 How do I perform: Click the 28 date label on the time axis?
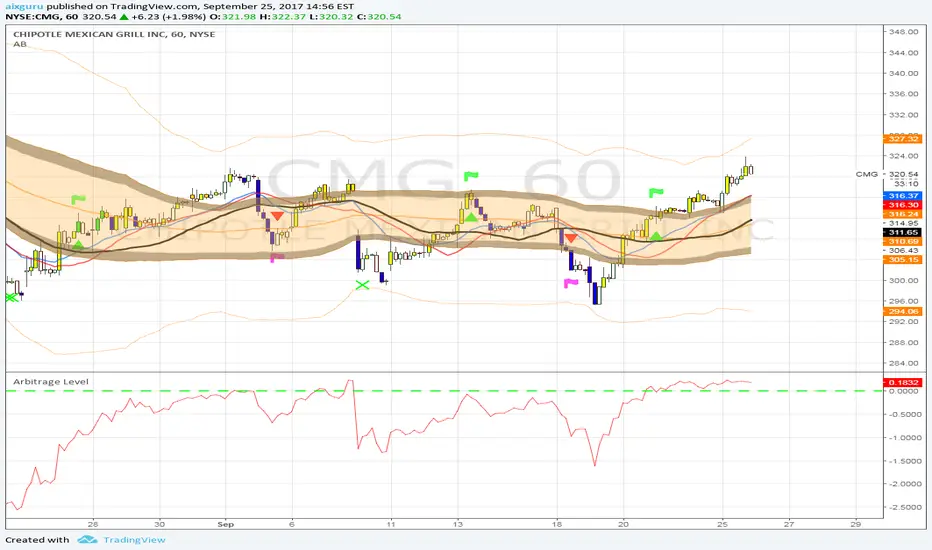93,524
